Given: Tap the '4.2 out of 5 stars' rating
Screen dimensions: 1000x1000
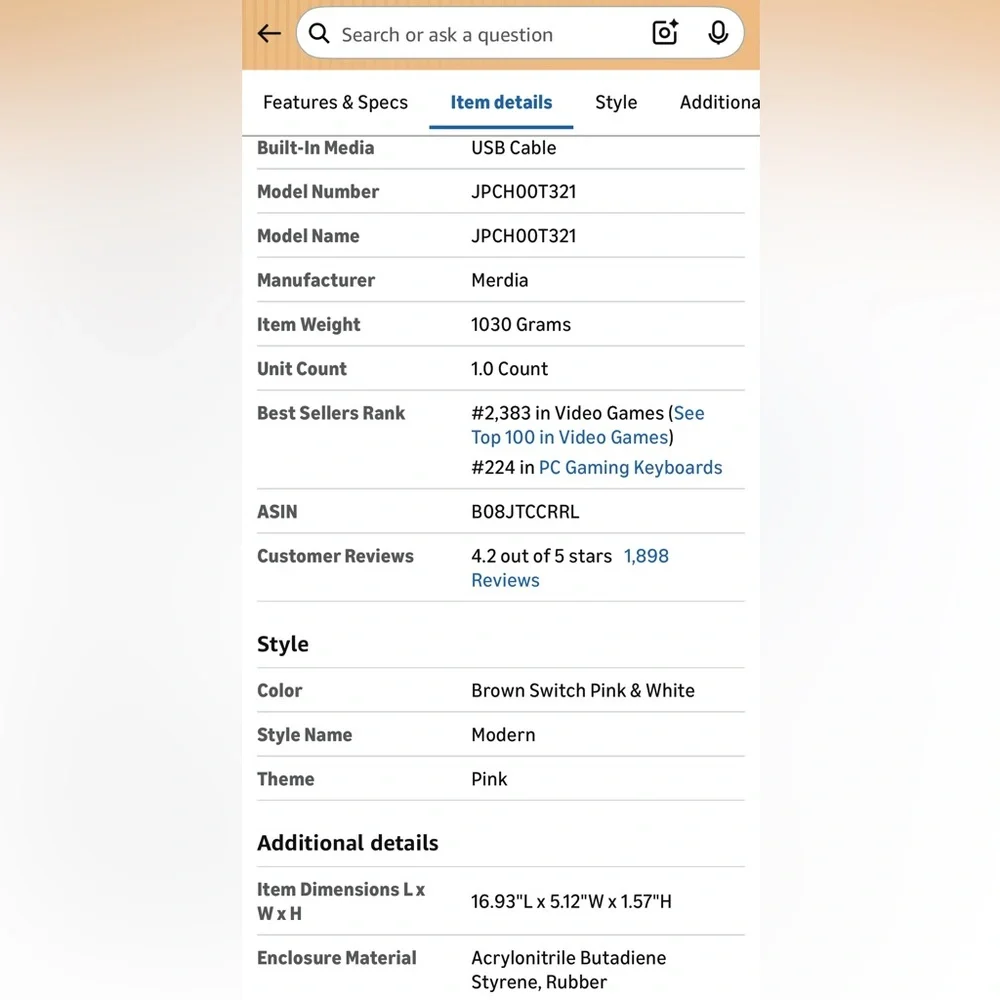Looking at the screenshot, I should click(x=541, y=556).
